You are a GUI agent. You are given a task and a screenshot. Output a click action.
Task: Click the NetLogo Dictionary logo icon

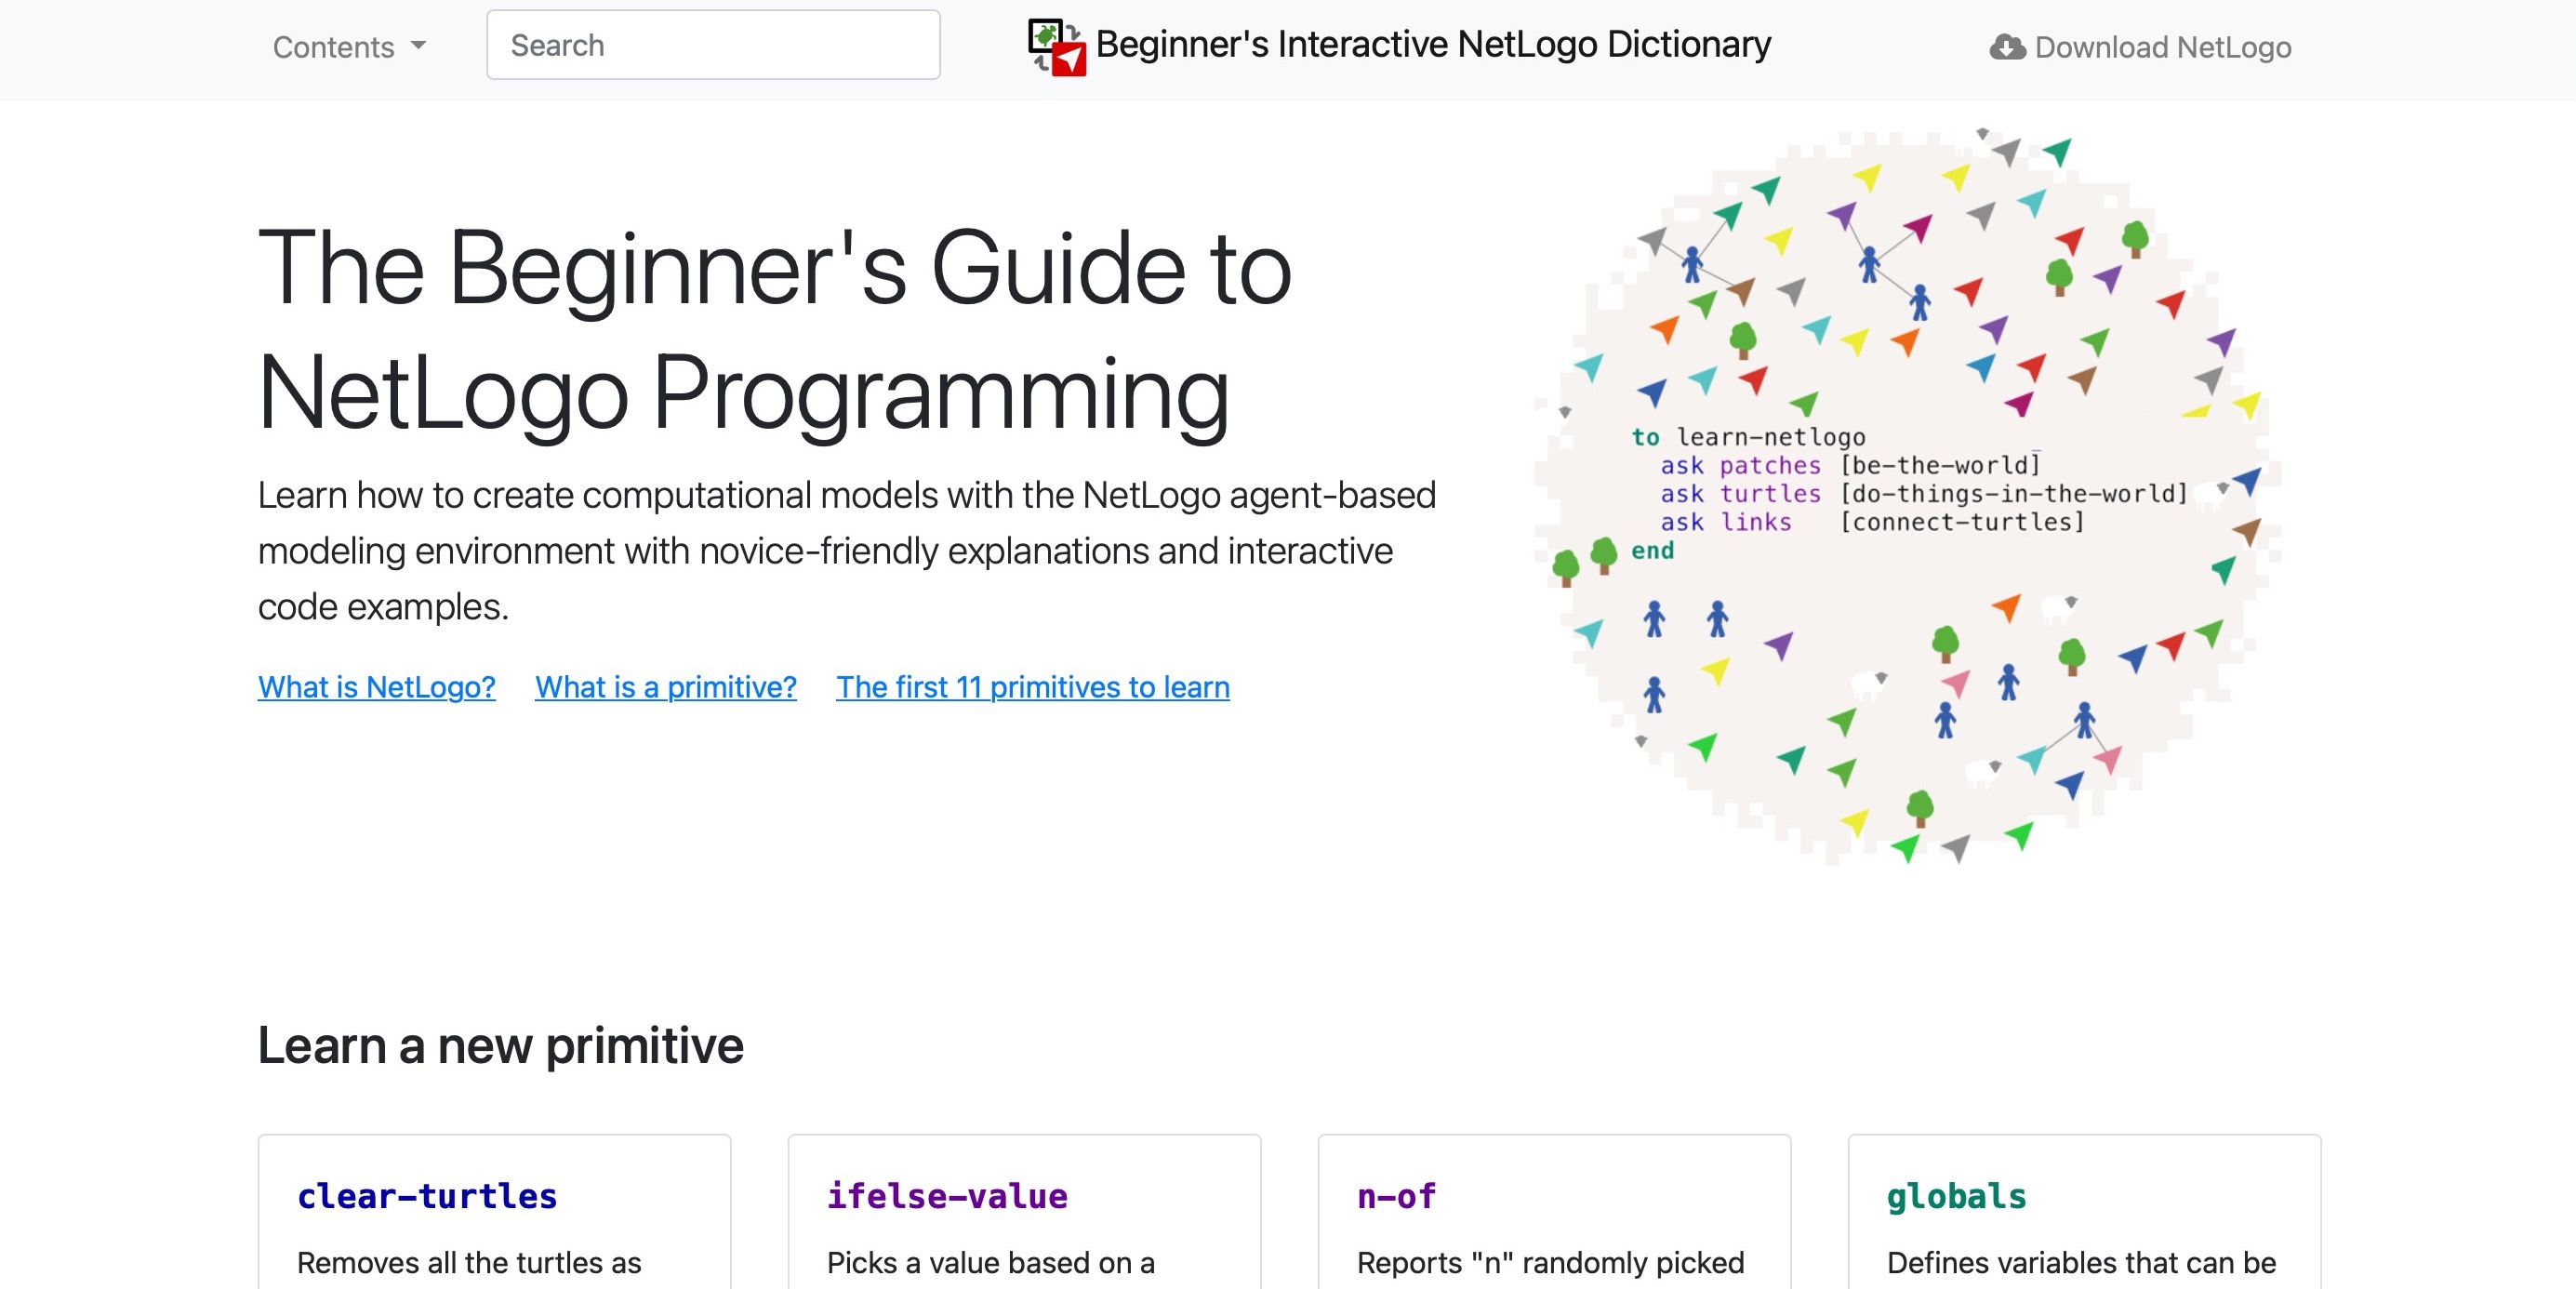pyautogui.click(x=1056, y=46)
